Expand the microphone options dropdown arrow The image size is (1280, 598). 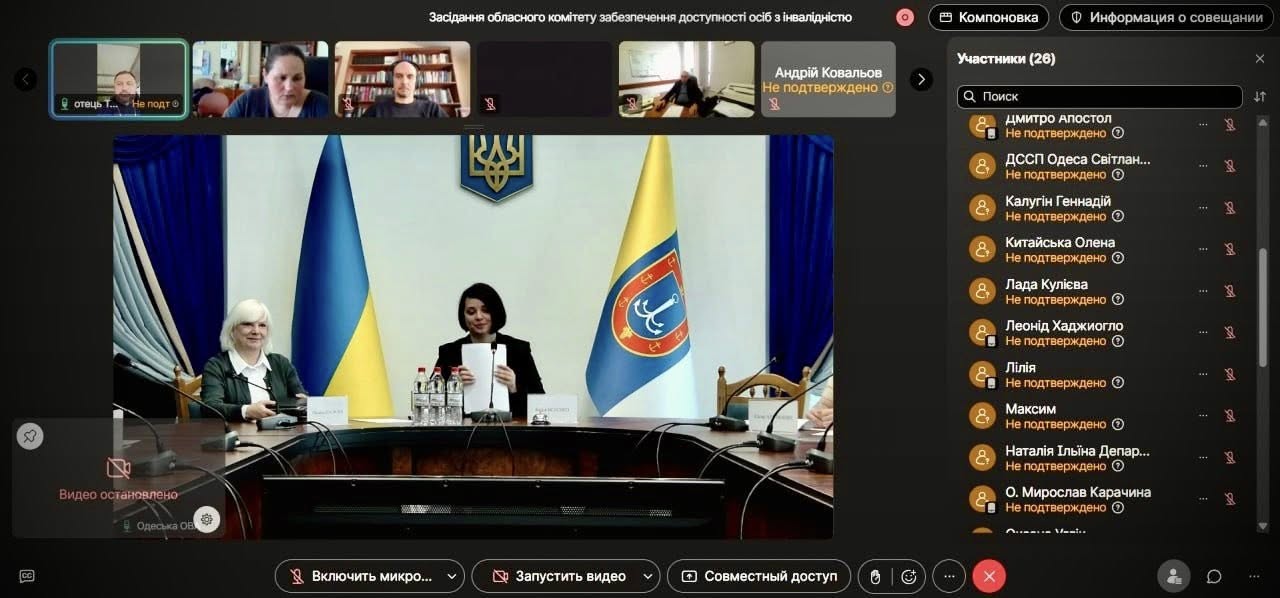452,576
